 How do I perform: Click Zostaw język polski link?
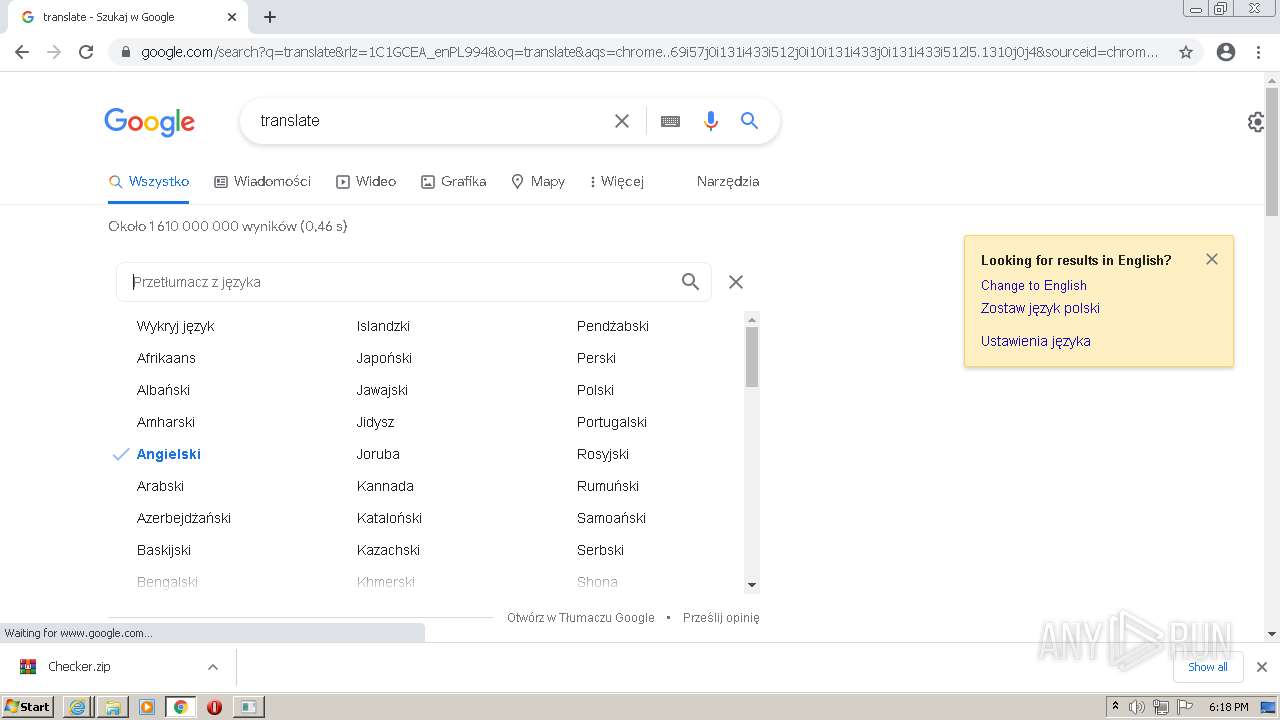pos(1040,309)
